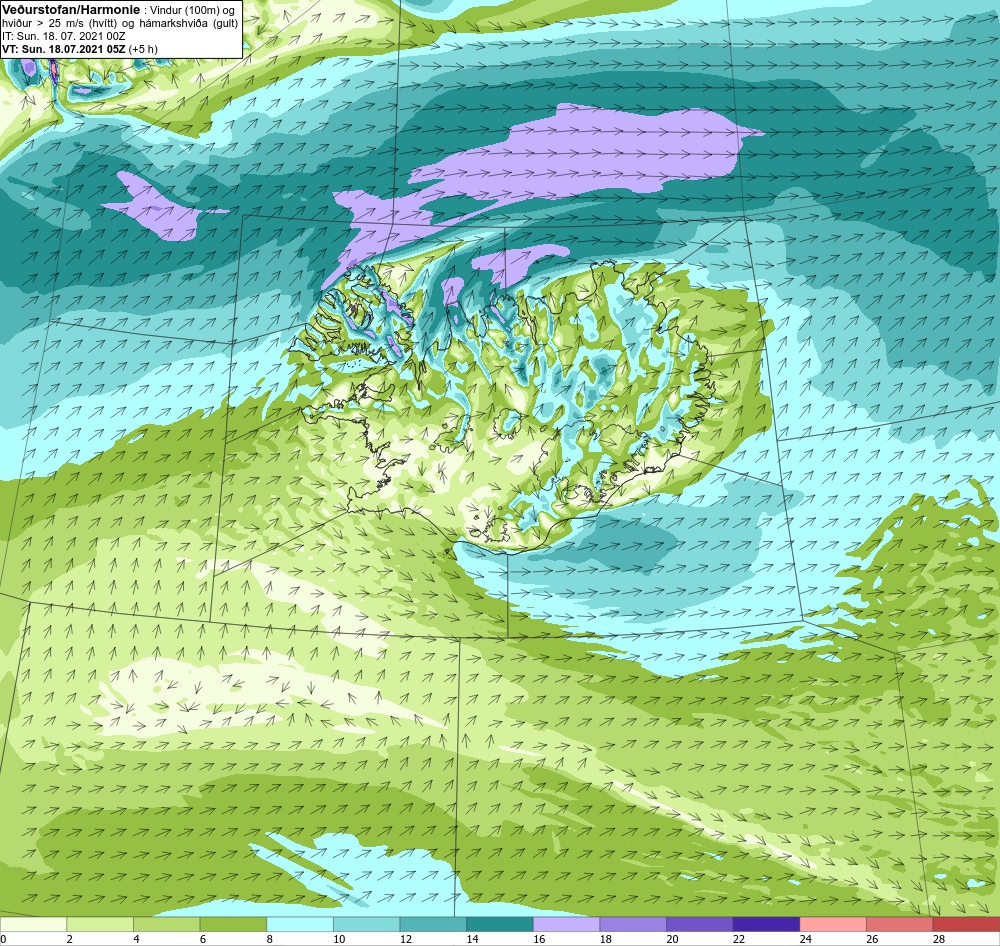Click the light pink 24–26 swatch
This screenshot has height=946, width=1000.
pyautogui.click(x=833, y=924)
